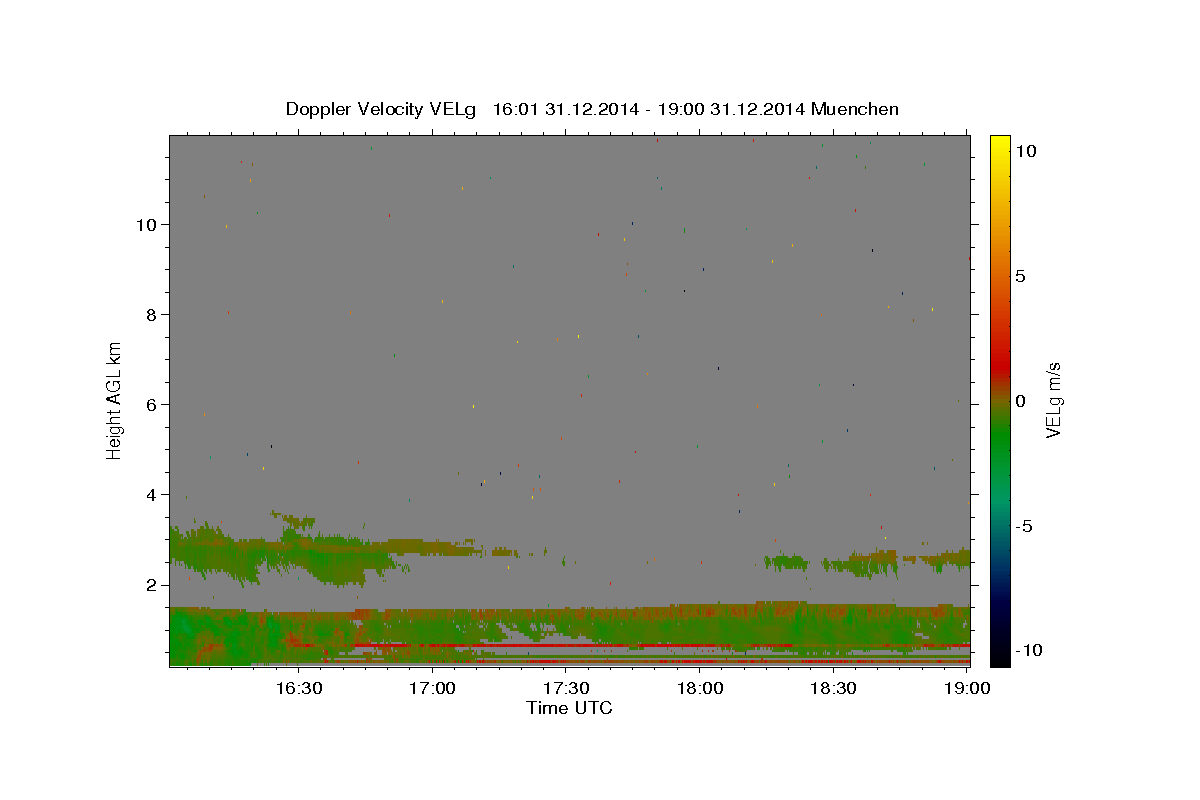
Task: Click the 'VELg m/s' colorbar label
Action: coord(1053,399)
